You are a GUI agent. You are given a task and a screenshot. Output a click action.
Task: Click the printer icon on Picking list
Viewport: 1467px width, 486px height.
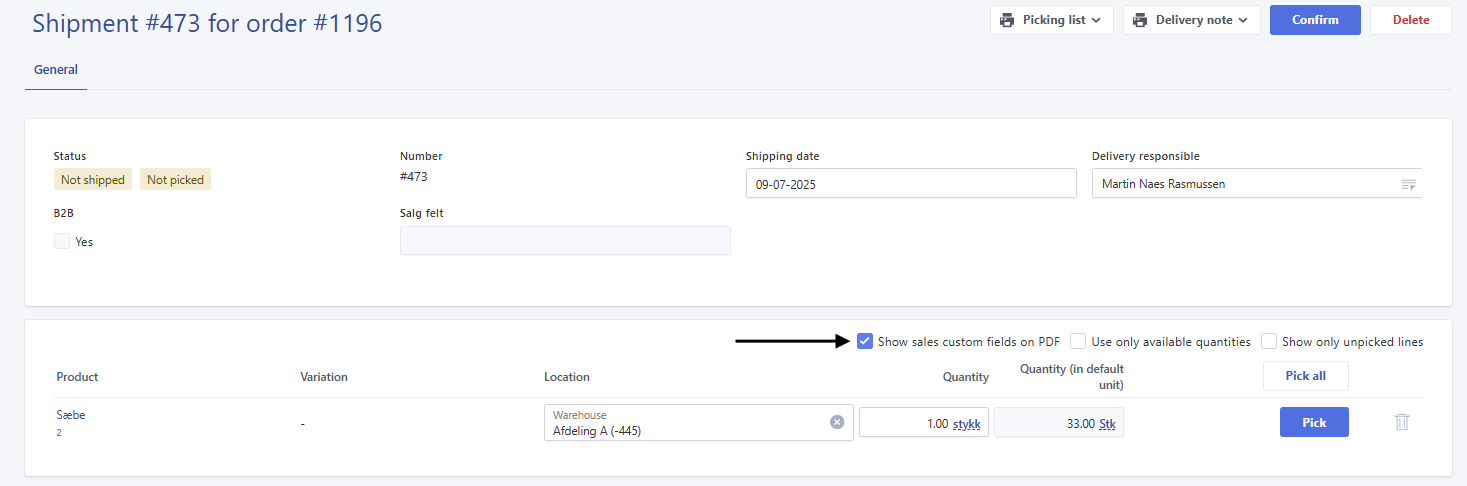(1007, 20)
